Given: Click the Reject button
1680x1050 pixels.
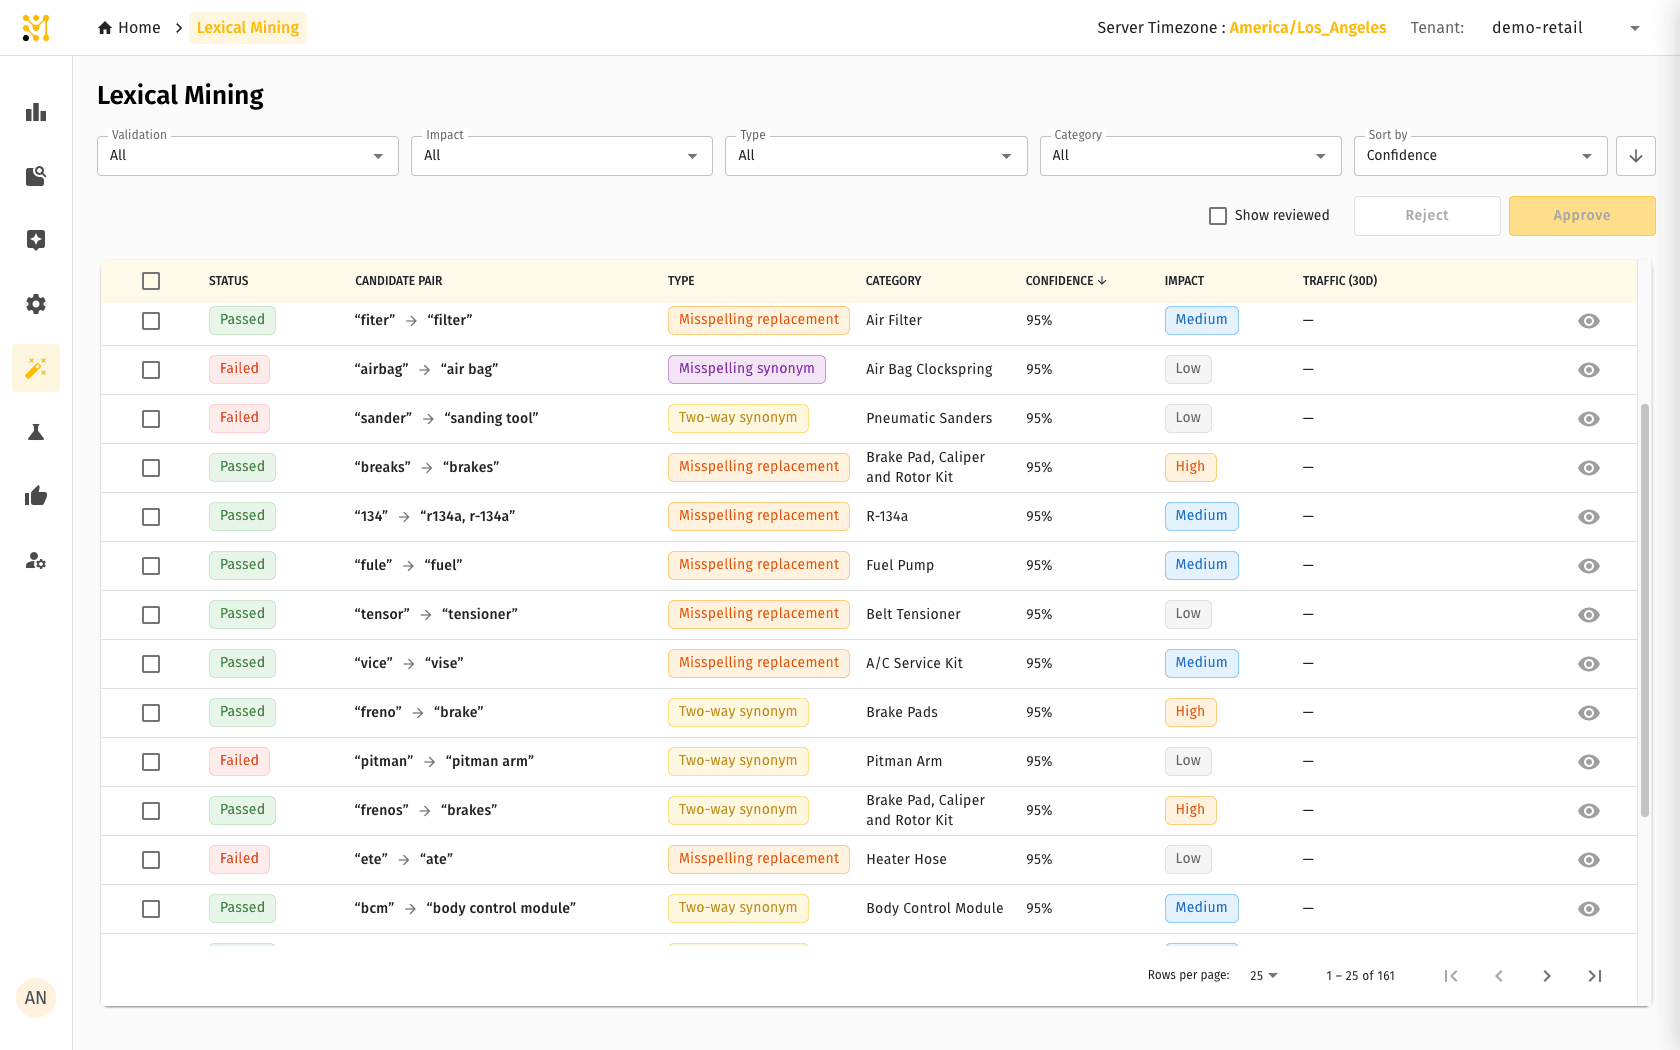Looking at the screenshot, I should coord(1427,216).
